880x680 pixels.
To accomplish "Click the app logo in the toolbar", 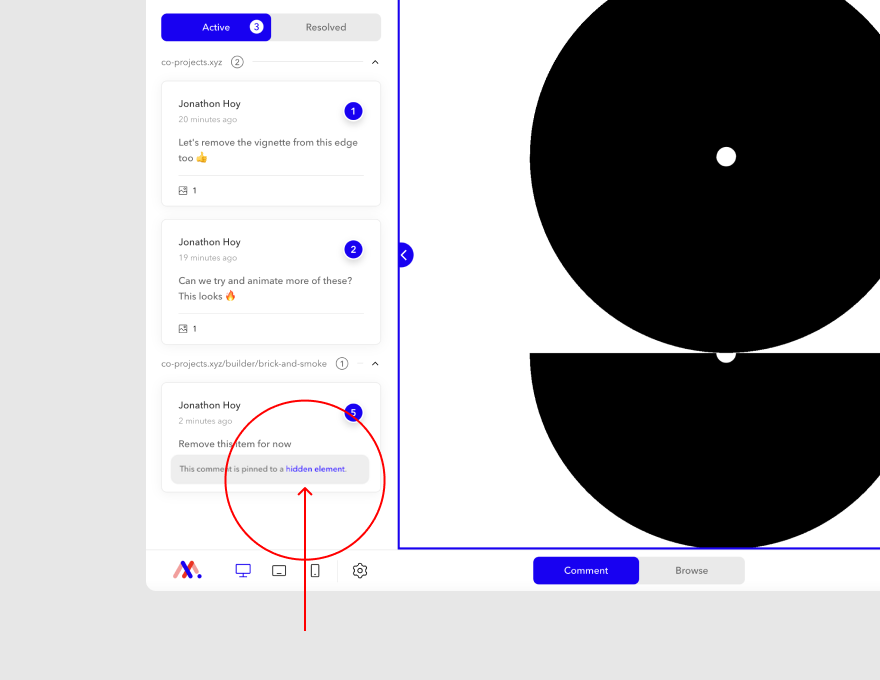I will (x=186, y=570).
